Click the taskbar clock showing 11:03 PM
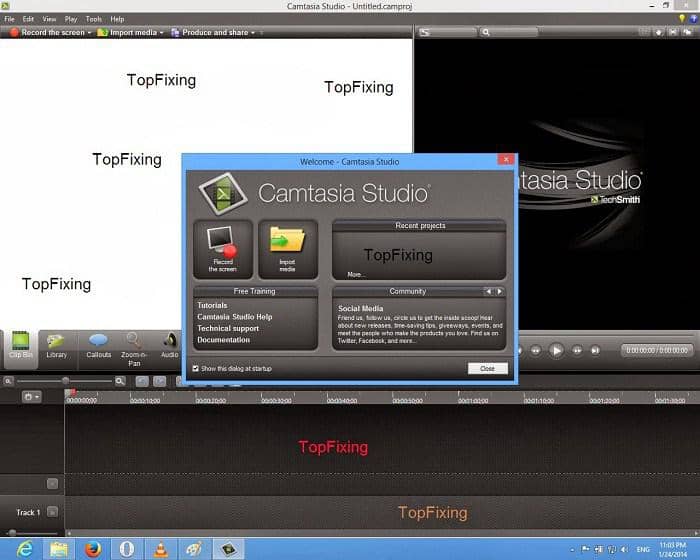 672,549
